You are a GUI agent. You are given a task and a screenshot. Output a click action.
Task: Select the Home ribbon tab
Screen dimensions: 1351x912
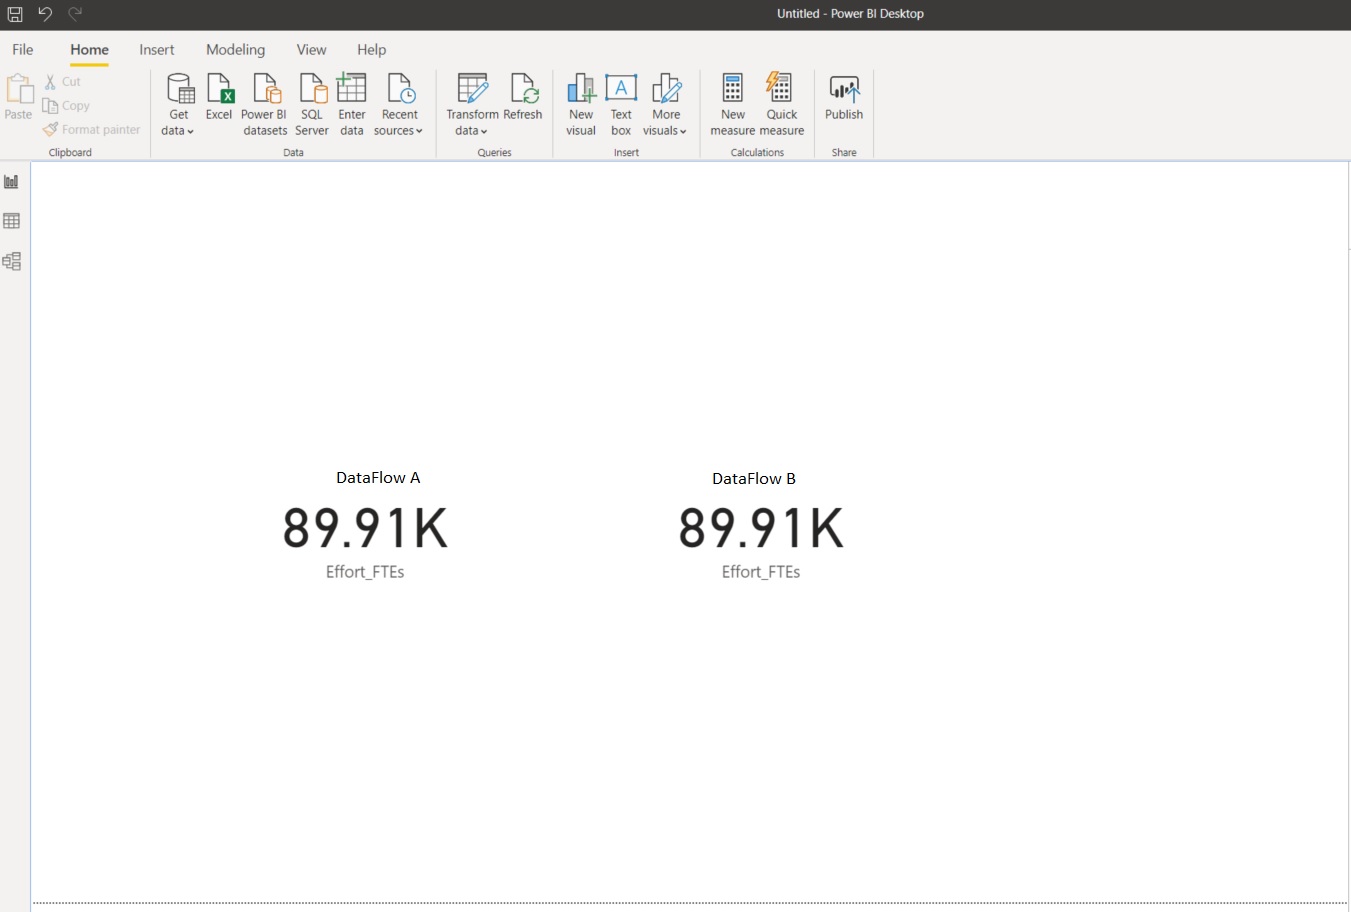[x=90, y=50]
